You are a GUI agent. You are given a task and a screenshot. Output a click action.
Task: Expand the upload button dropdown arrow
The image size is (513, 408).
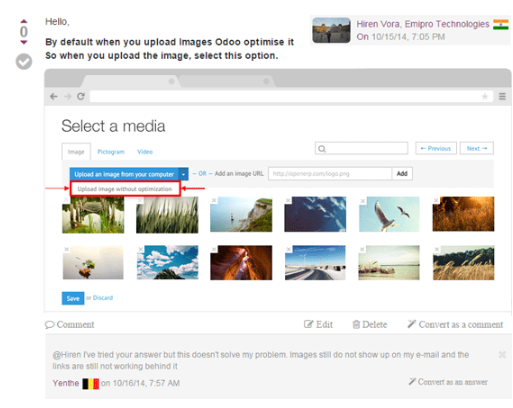pyautogui.click(x=183, y=174)
